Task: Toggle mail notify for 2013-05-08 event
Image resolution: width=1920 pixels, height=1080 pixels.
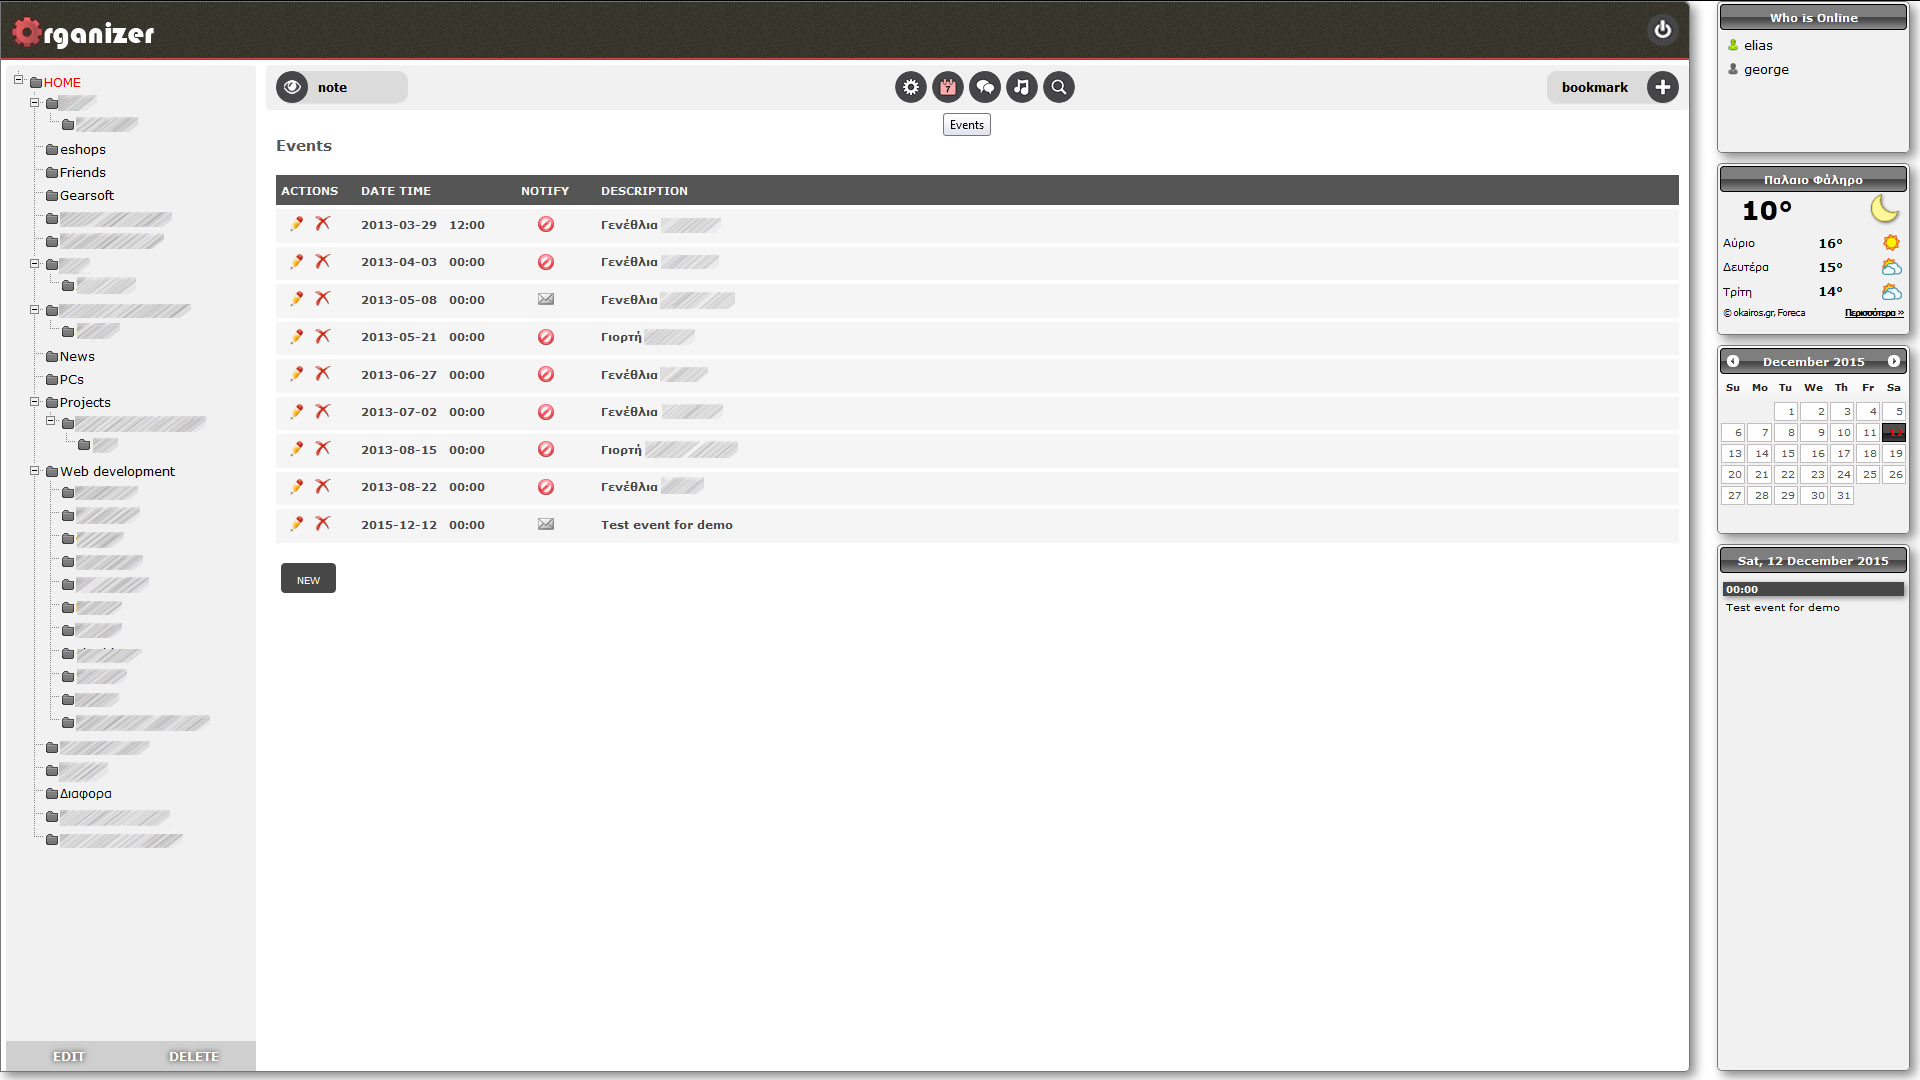Action: [546, 299]
